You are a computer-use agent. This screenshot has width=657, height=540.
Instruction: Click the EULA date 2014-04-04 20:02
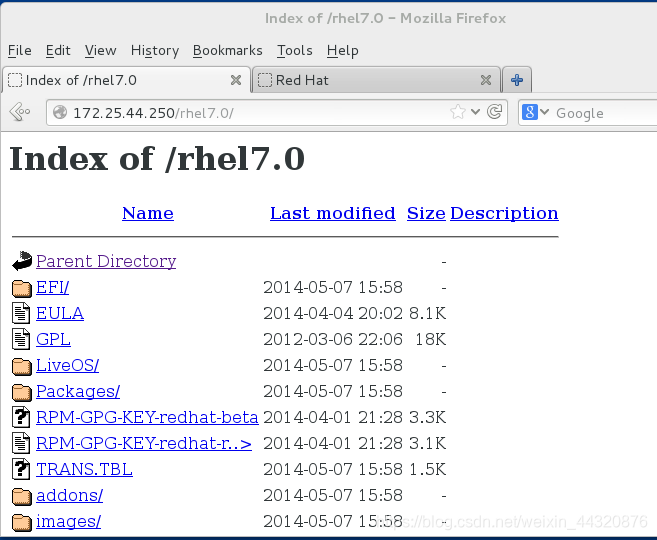coord(333,313)
